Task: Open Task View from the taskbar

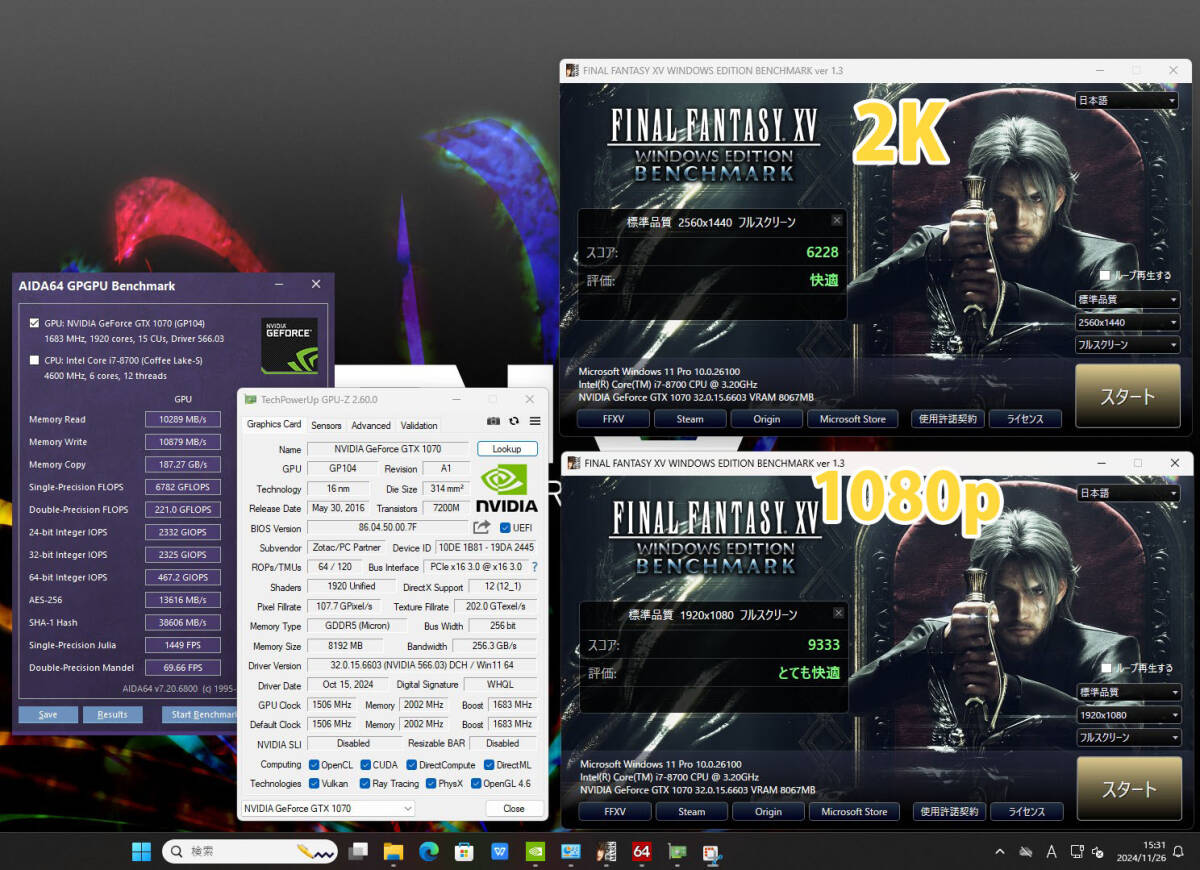Action: point(358,852)
